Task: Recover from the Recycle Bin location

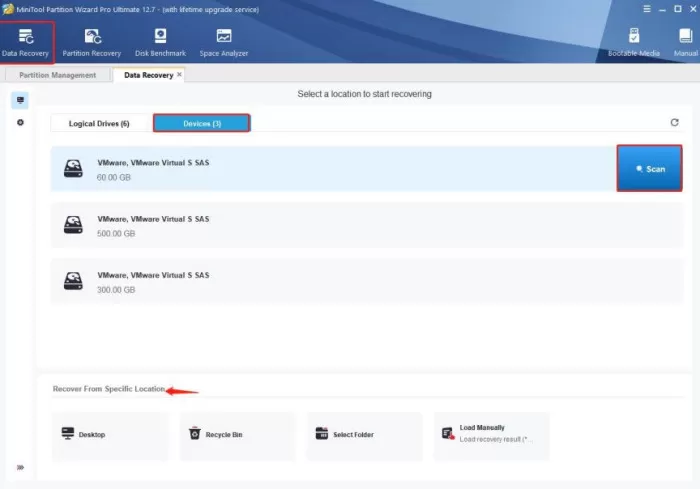Action: [238, 435]
